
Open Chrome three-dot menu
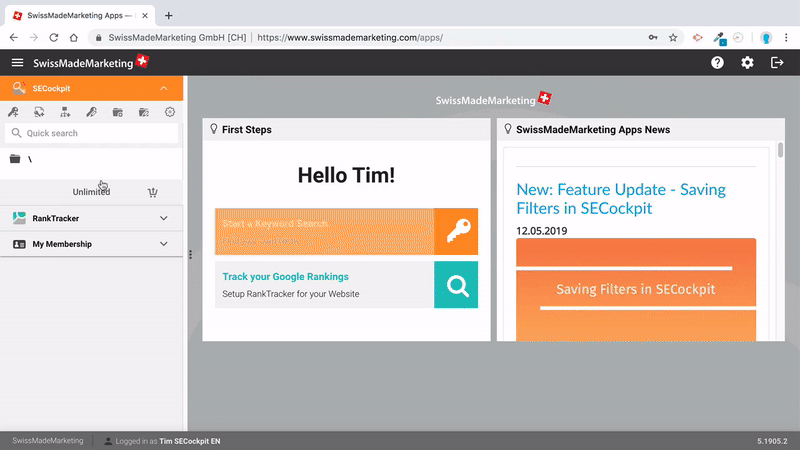tap(786, 37)
